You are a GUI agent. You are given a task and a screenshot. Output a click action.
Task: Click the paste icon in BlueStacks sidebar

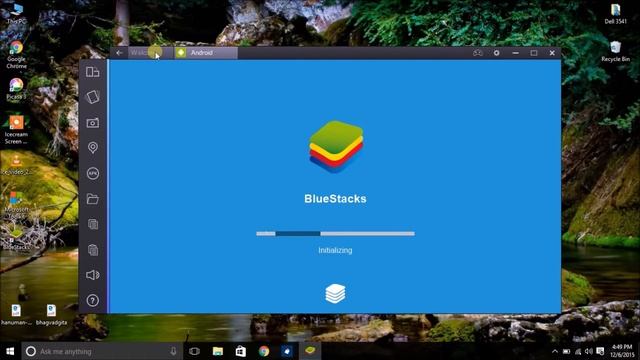coord(93,250)
